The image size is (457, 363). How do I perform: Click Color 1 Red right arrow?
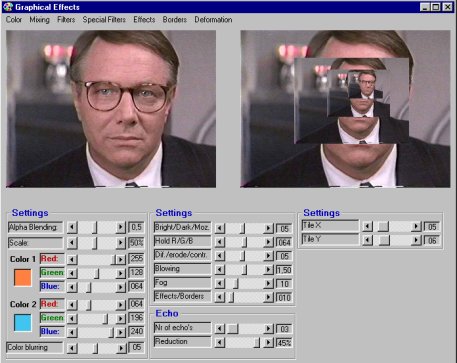tap(120, 259)
